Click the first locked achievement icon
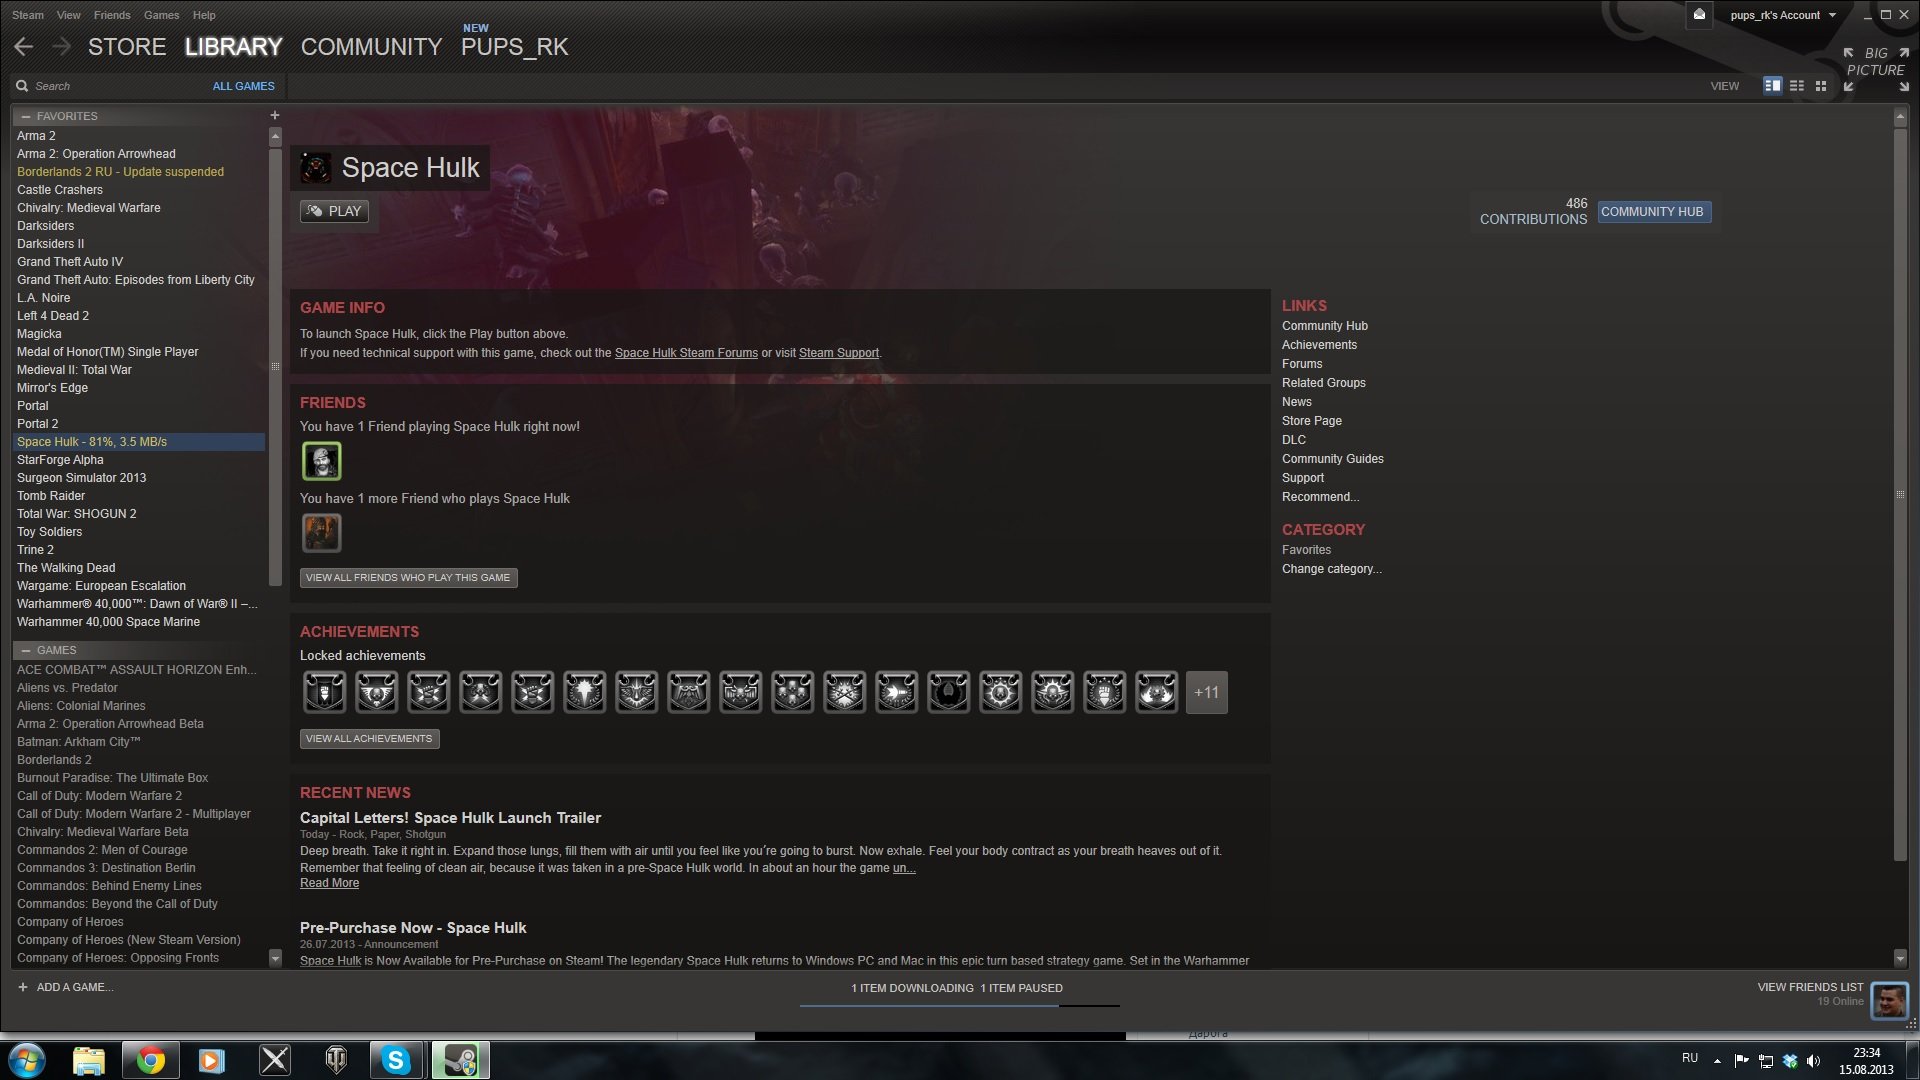 325,692
